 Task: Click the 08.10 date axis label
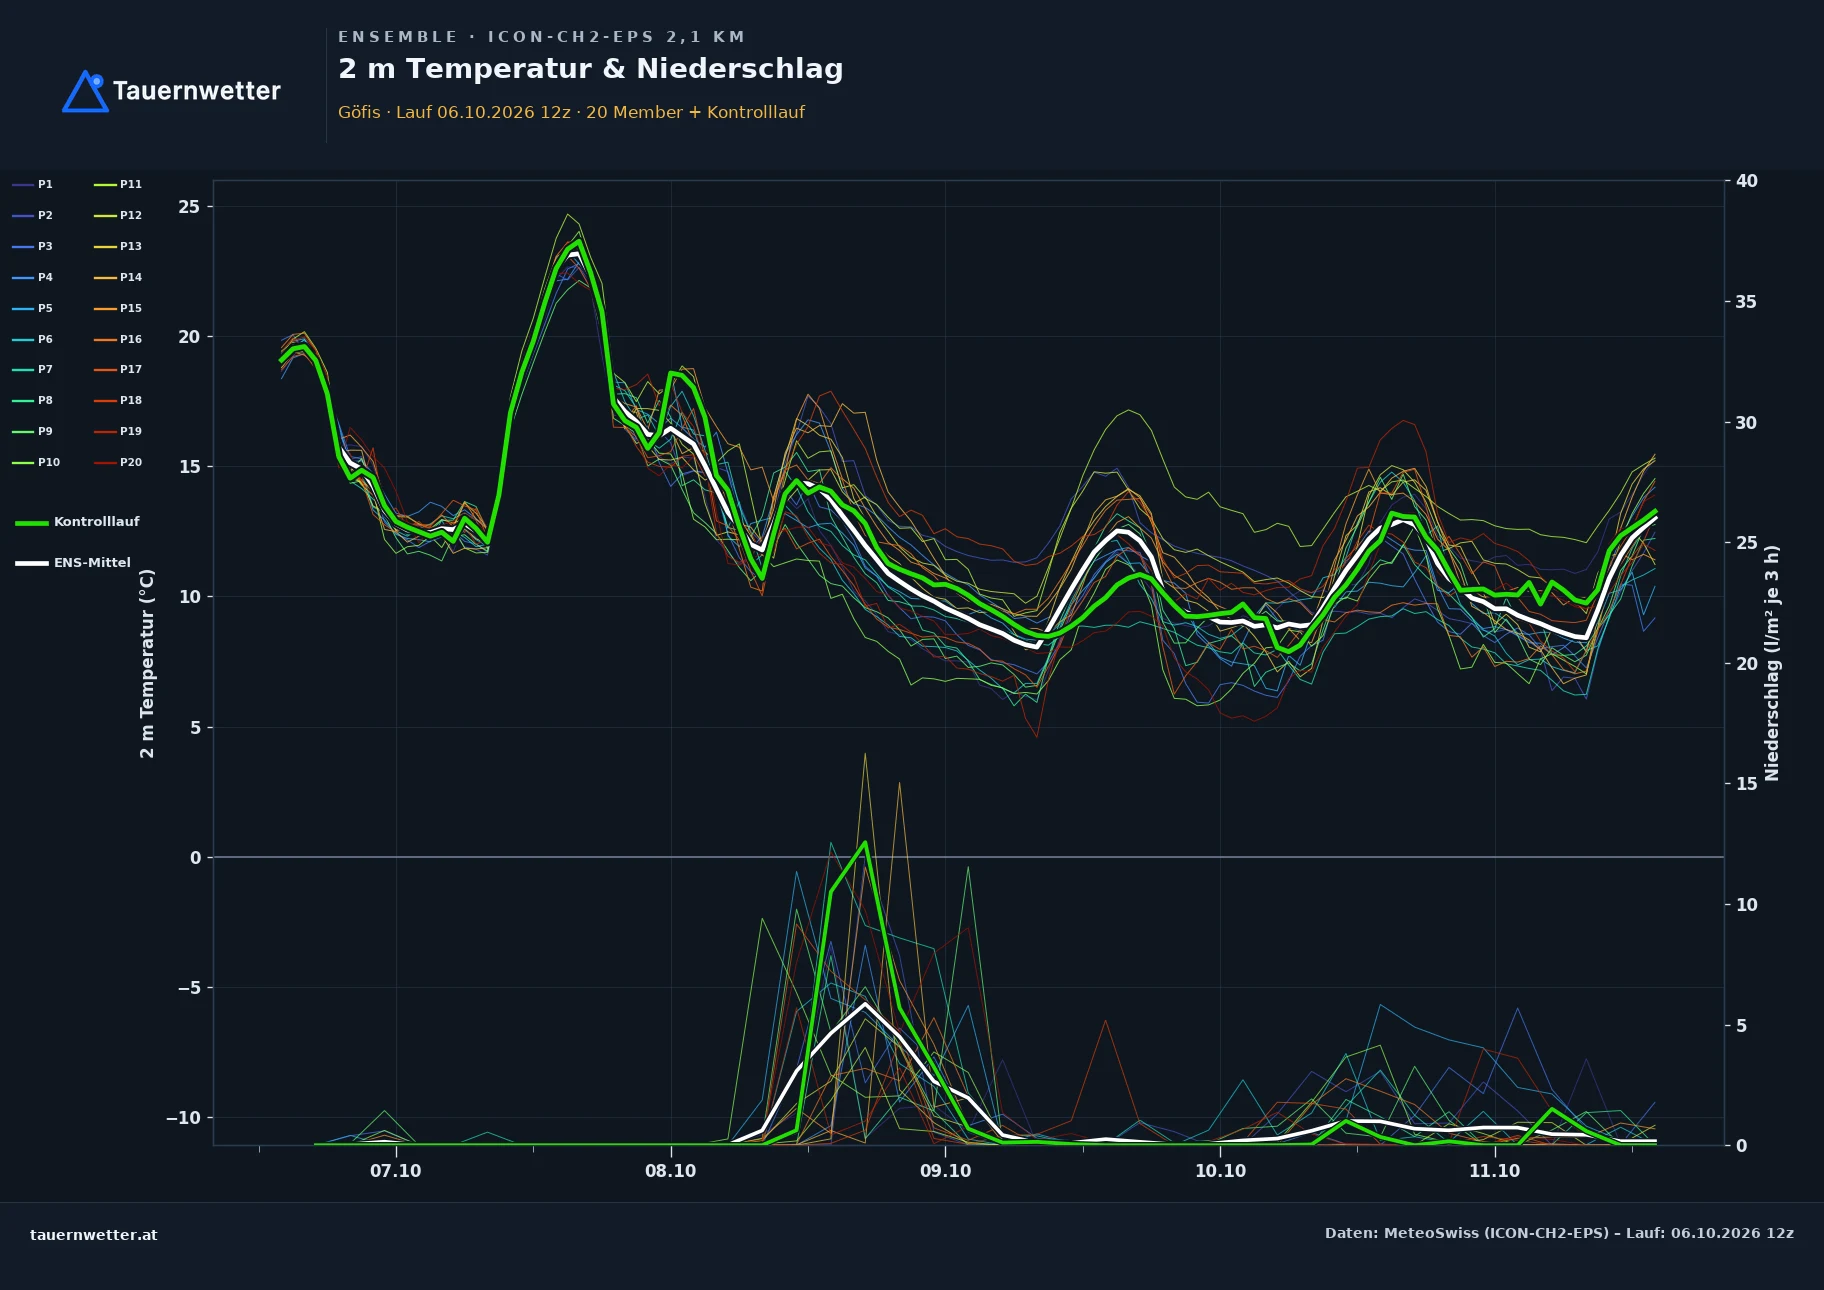click(x=670, y=1171)
